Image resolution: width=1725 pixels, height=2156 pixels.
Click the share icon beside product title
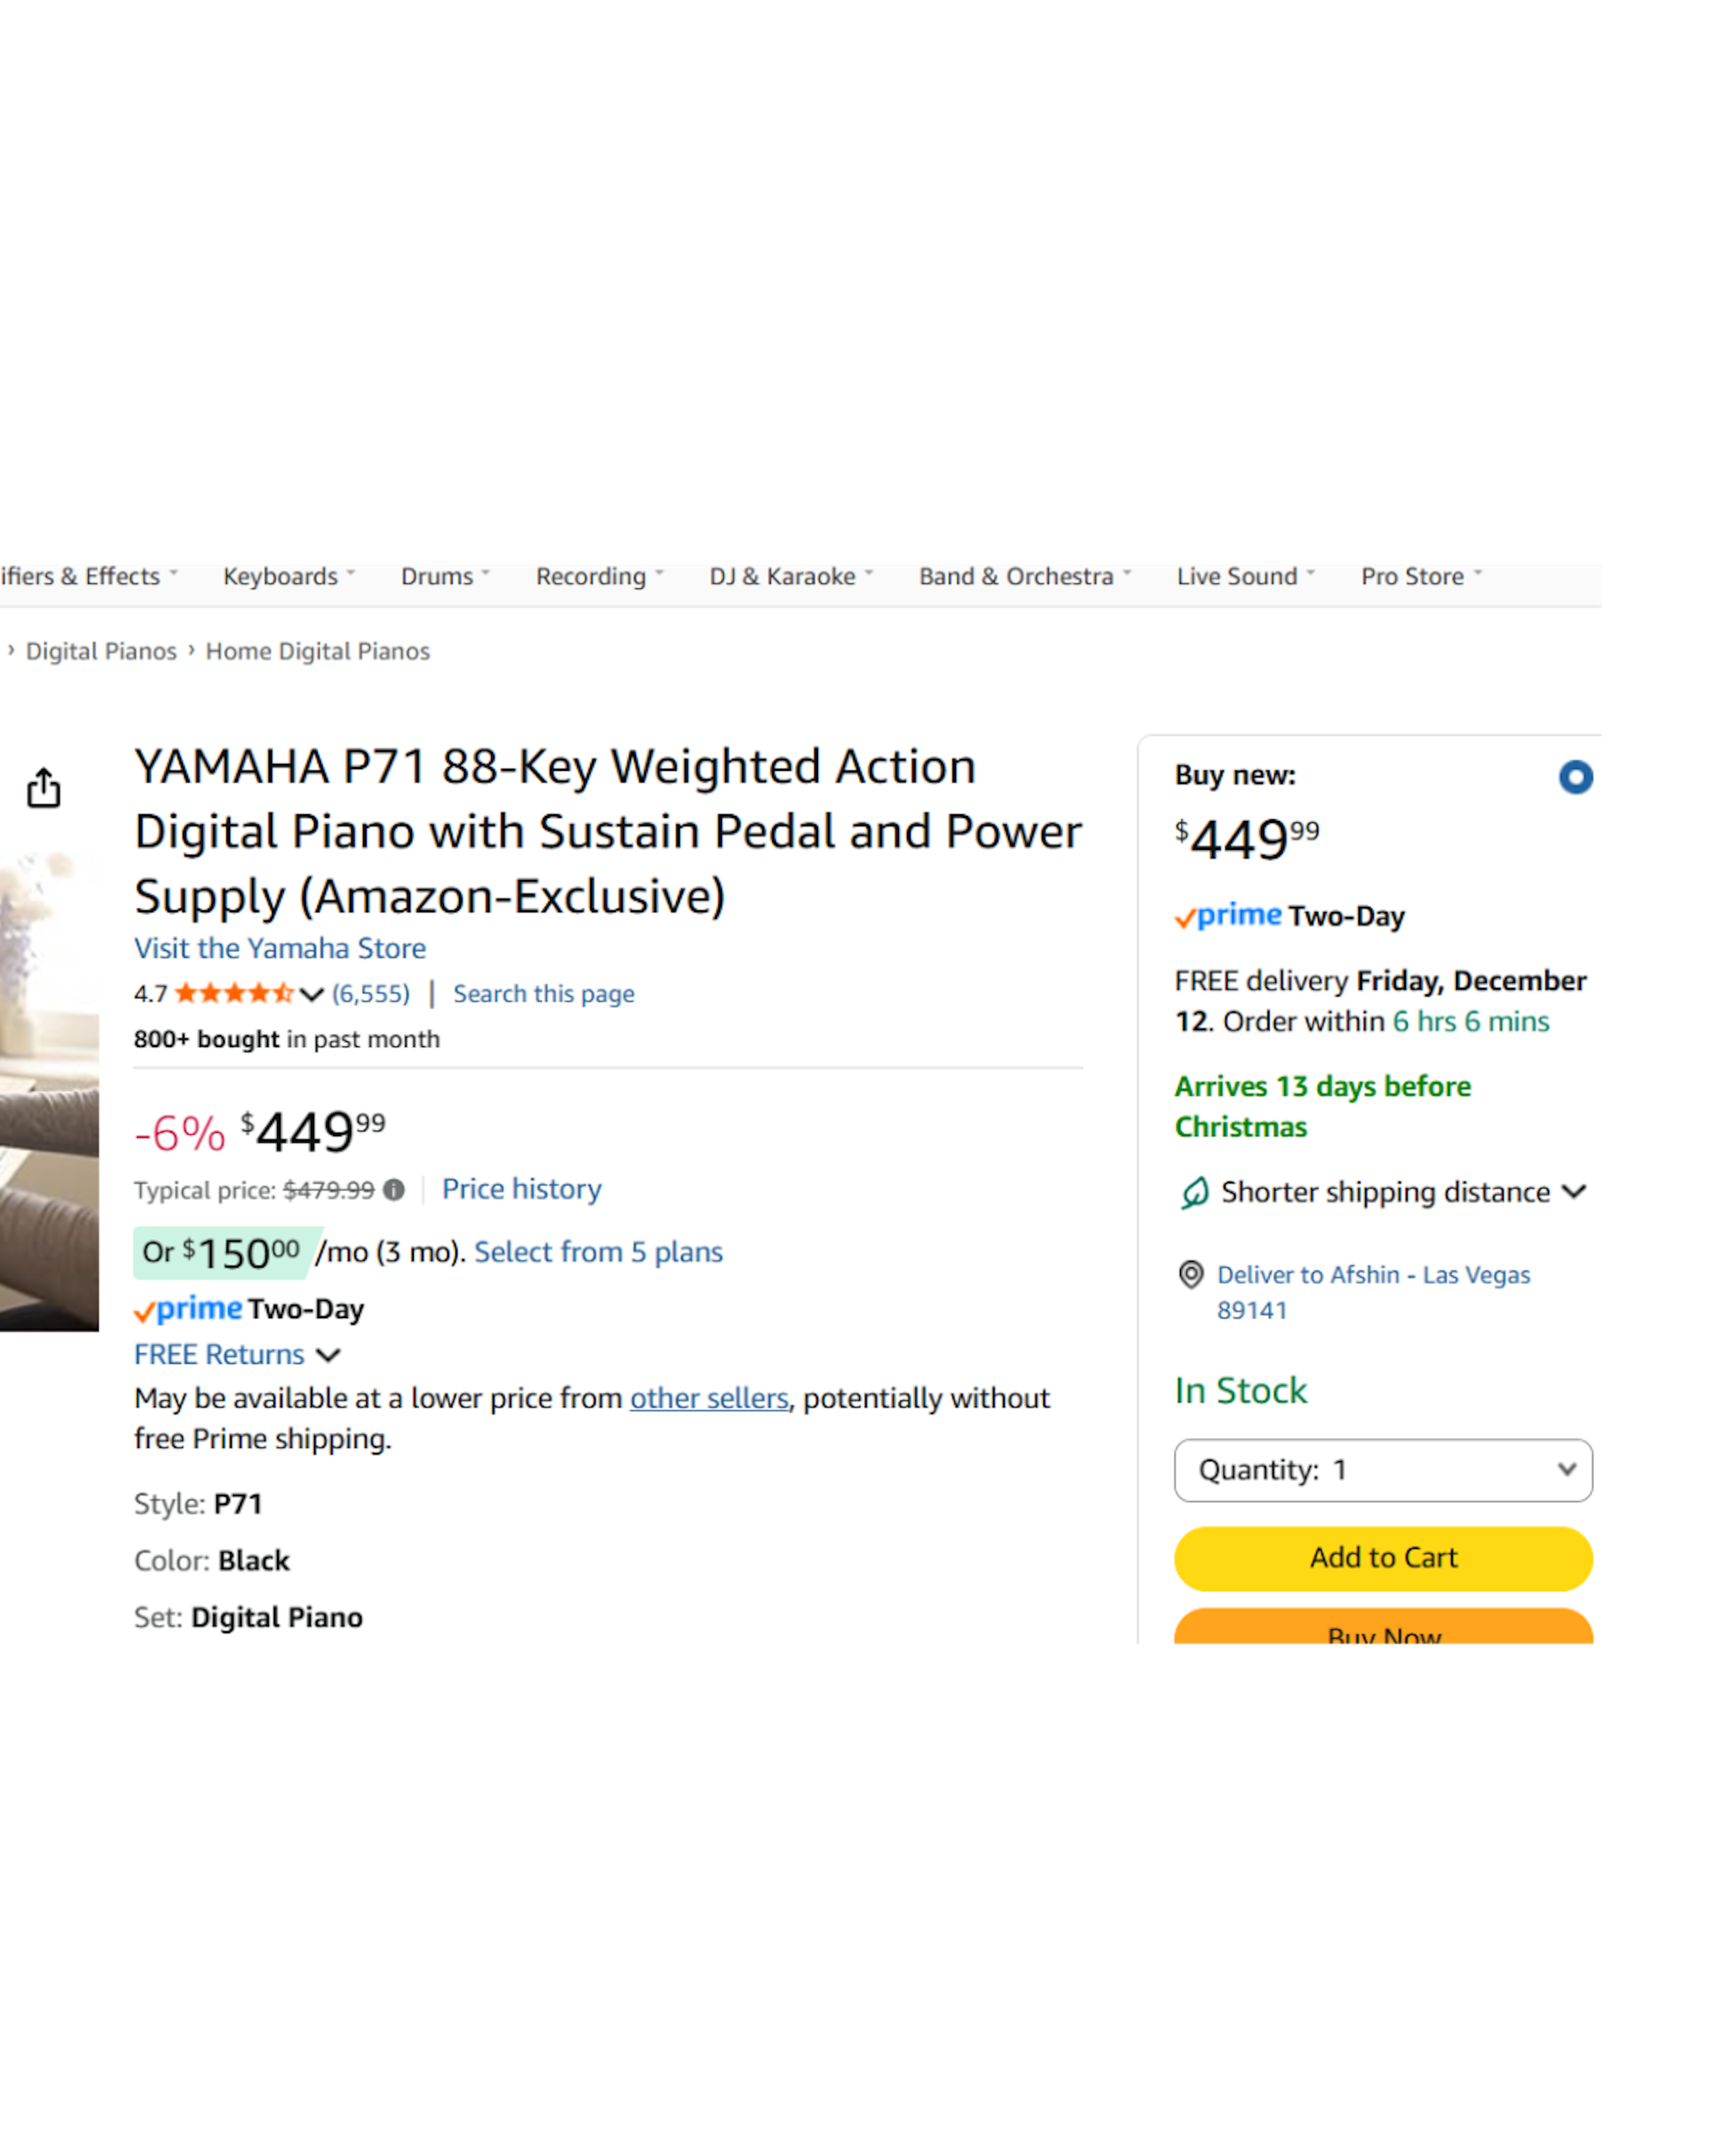coord(44,788)
